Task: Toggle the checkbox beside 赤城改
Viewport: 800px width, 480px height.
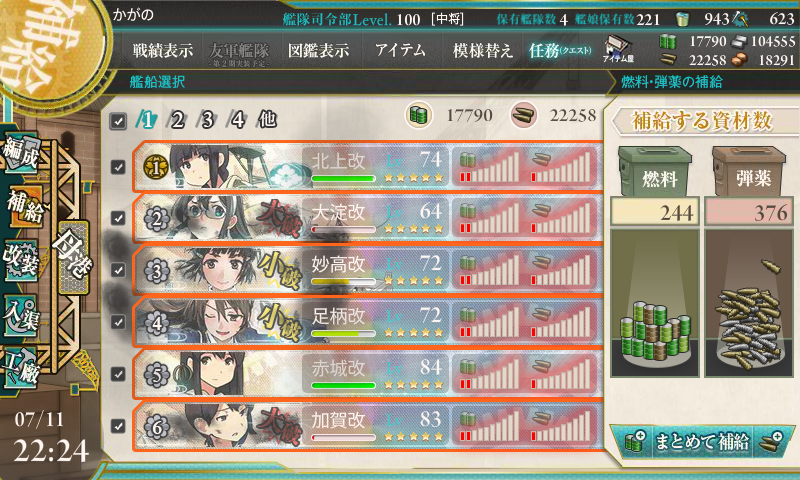Action: (x=118, y=374)
